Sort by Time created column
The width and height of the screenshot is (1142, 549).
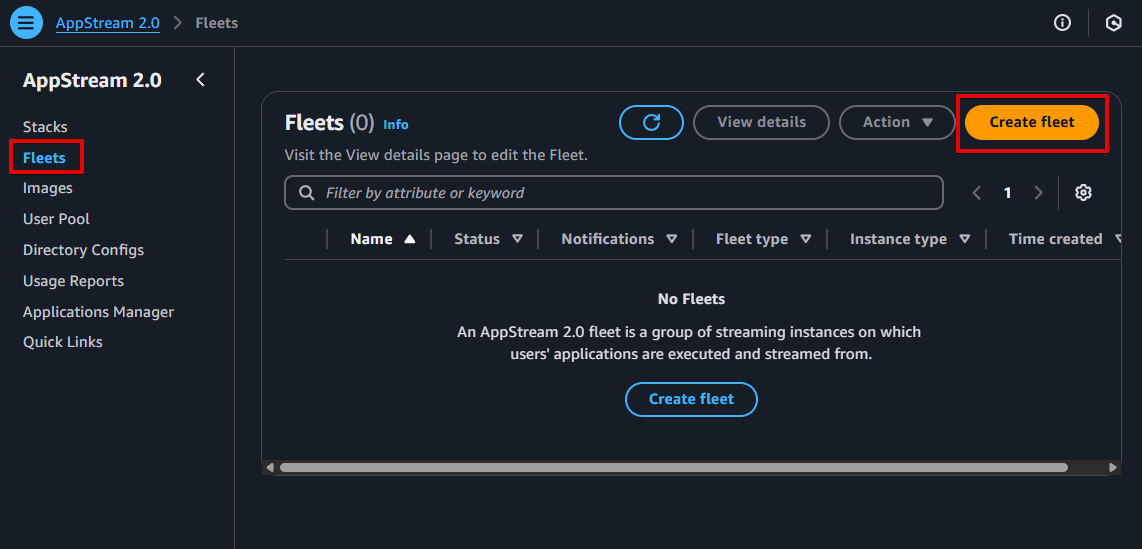[1064, 239]
